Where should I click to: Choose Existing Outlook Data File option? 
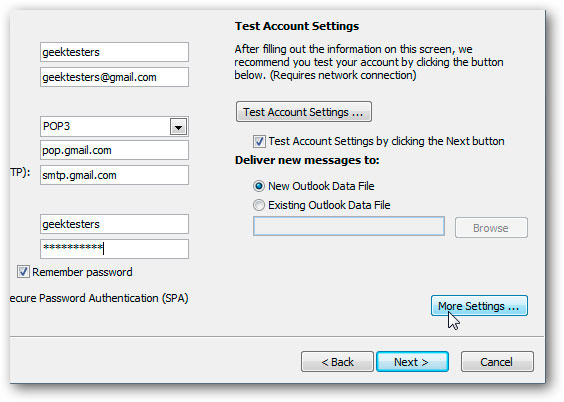click(259, 205)
